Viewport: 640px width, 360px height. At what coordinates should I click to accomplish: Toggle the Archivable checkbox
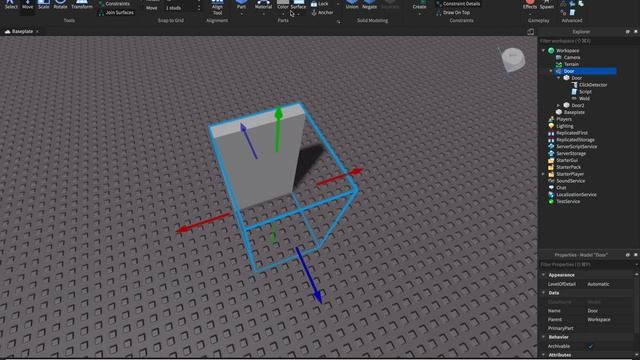click(590, 346)
